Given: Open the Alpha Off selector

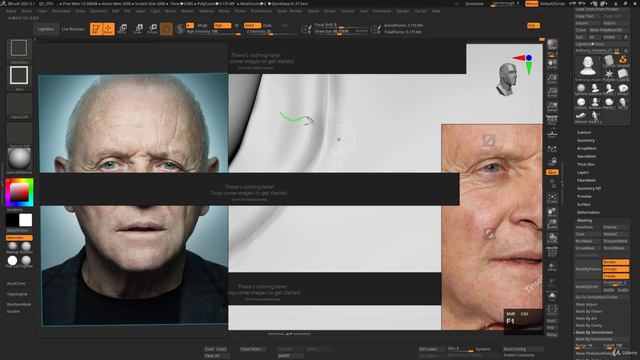Looking at the screenshot, I should pyautogui.click(x=19, y=105).
